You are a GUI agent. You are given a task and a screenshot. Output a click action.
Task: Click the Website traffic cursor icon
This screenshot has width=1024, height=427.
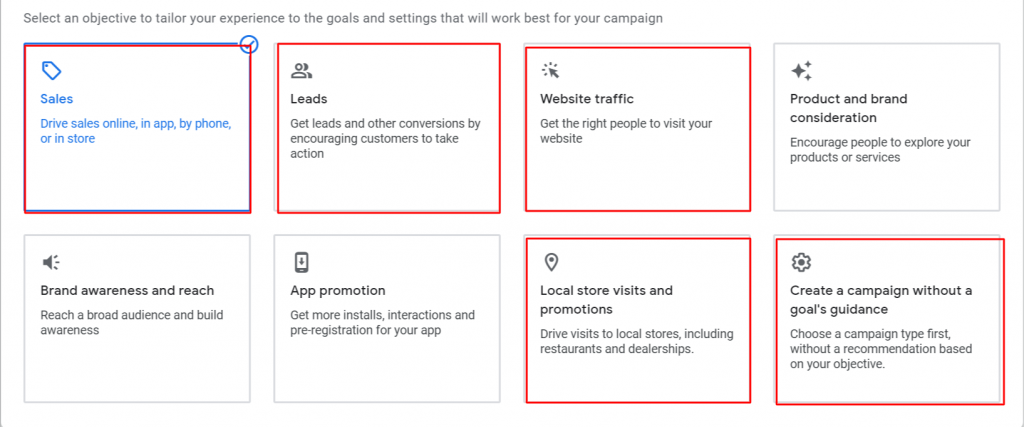tap(551, 71)
